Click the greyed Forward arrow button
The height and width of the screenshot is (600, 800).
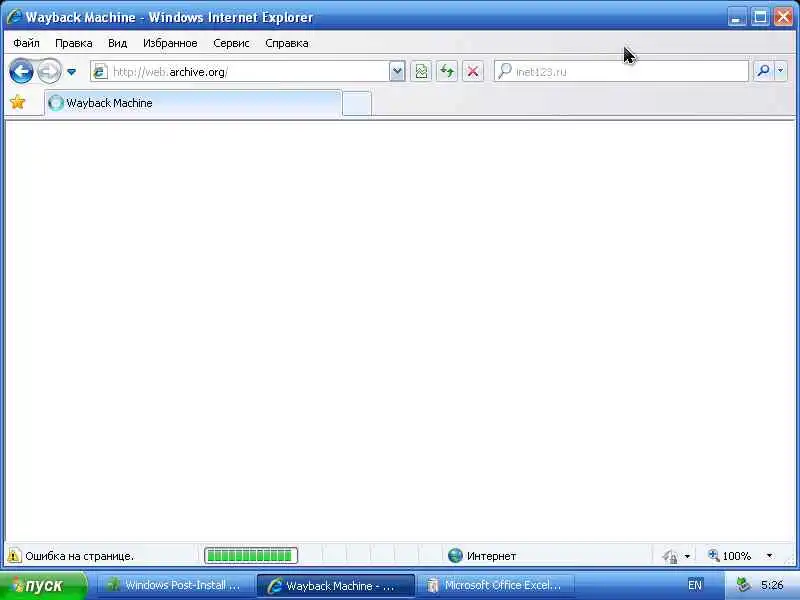tap(49, 71)
